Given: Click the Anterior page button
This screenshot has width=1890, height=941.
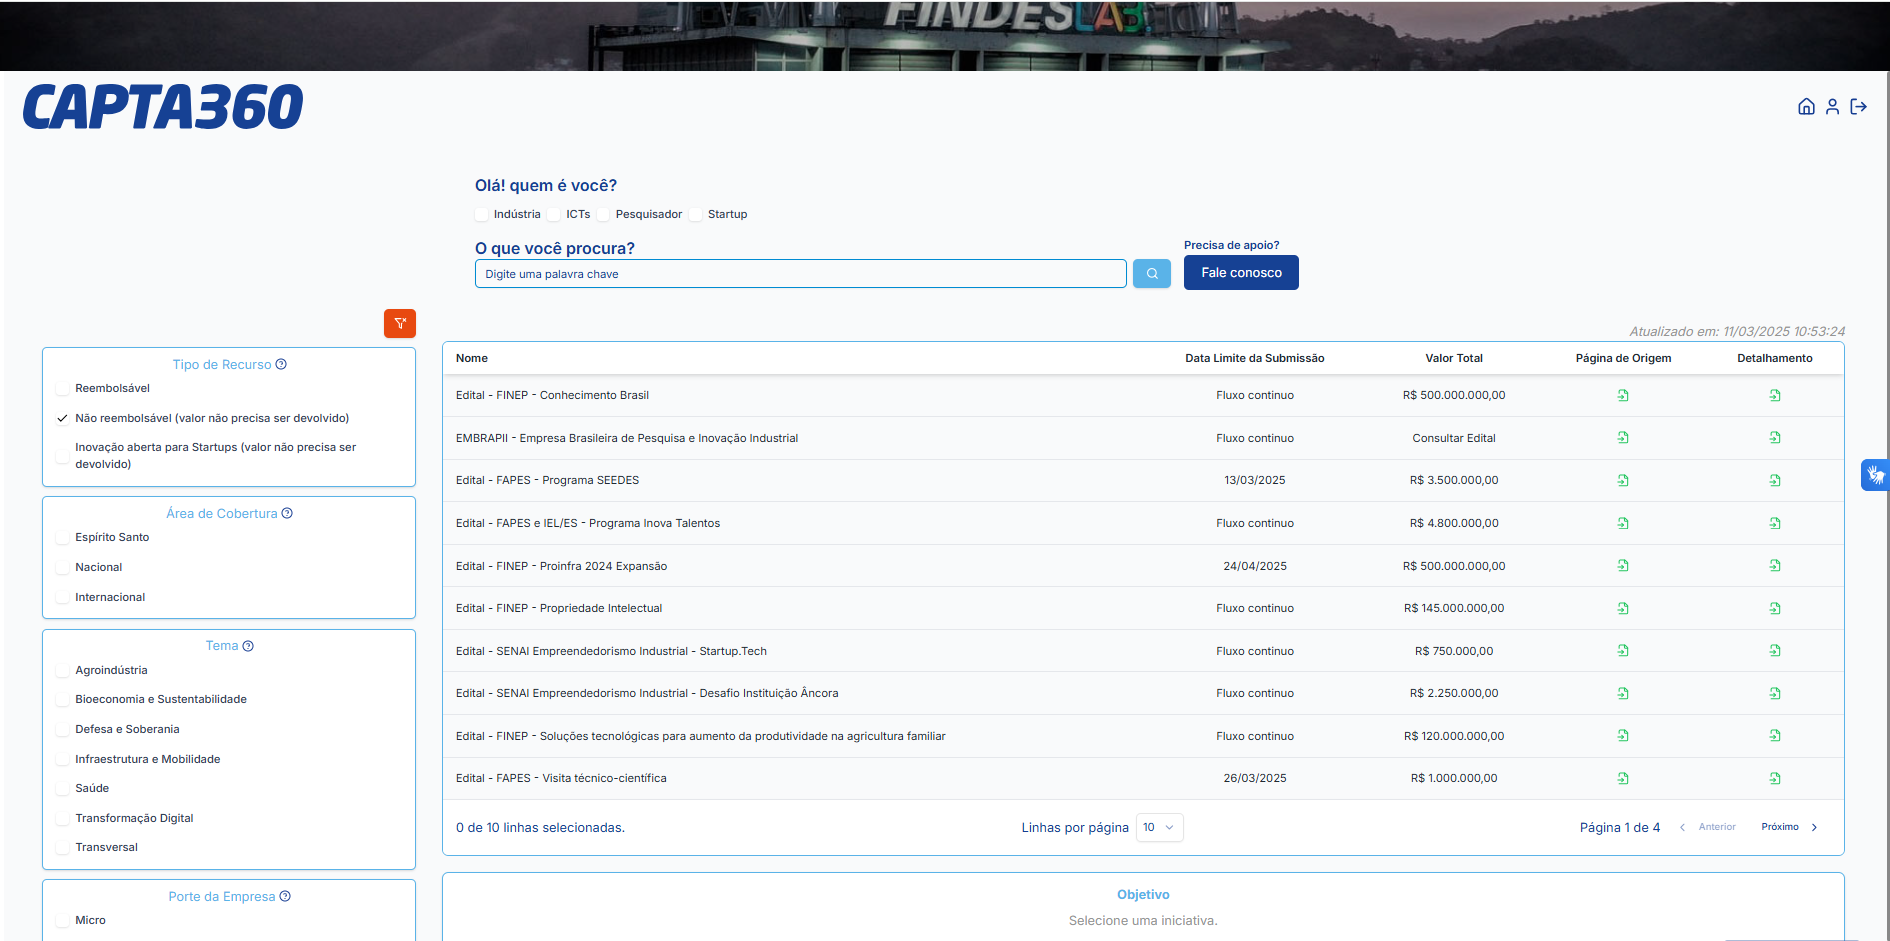Looking at the screenshot, I should tap(1708, 827).
